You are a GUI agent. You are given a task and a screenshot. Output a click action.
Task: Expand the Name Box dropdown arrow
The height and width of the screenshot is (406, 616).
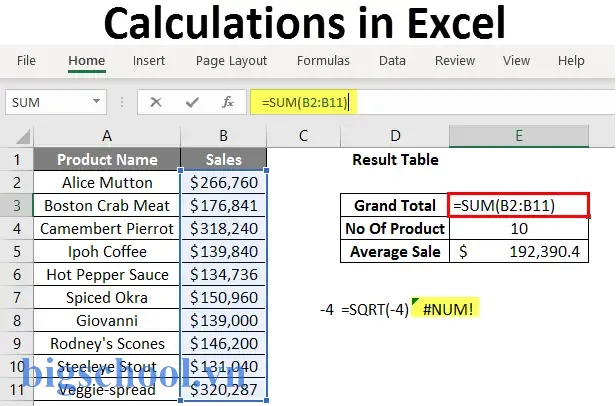coord(96,101)
